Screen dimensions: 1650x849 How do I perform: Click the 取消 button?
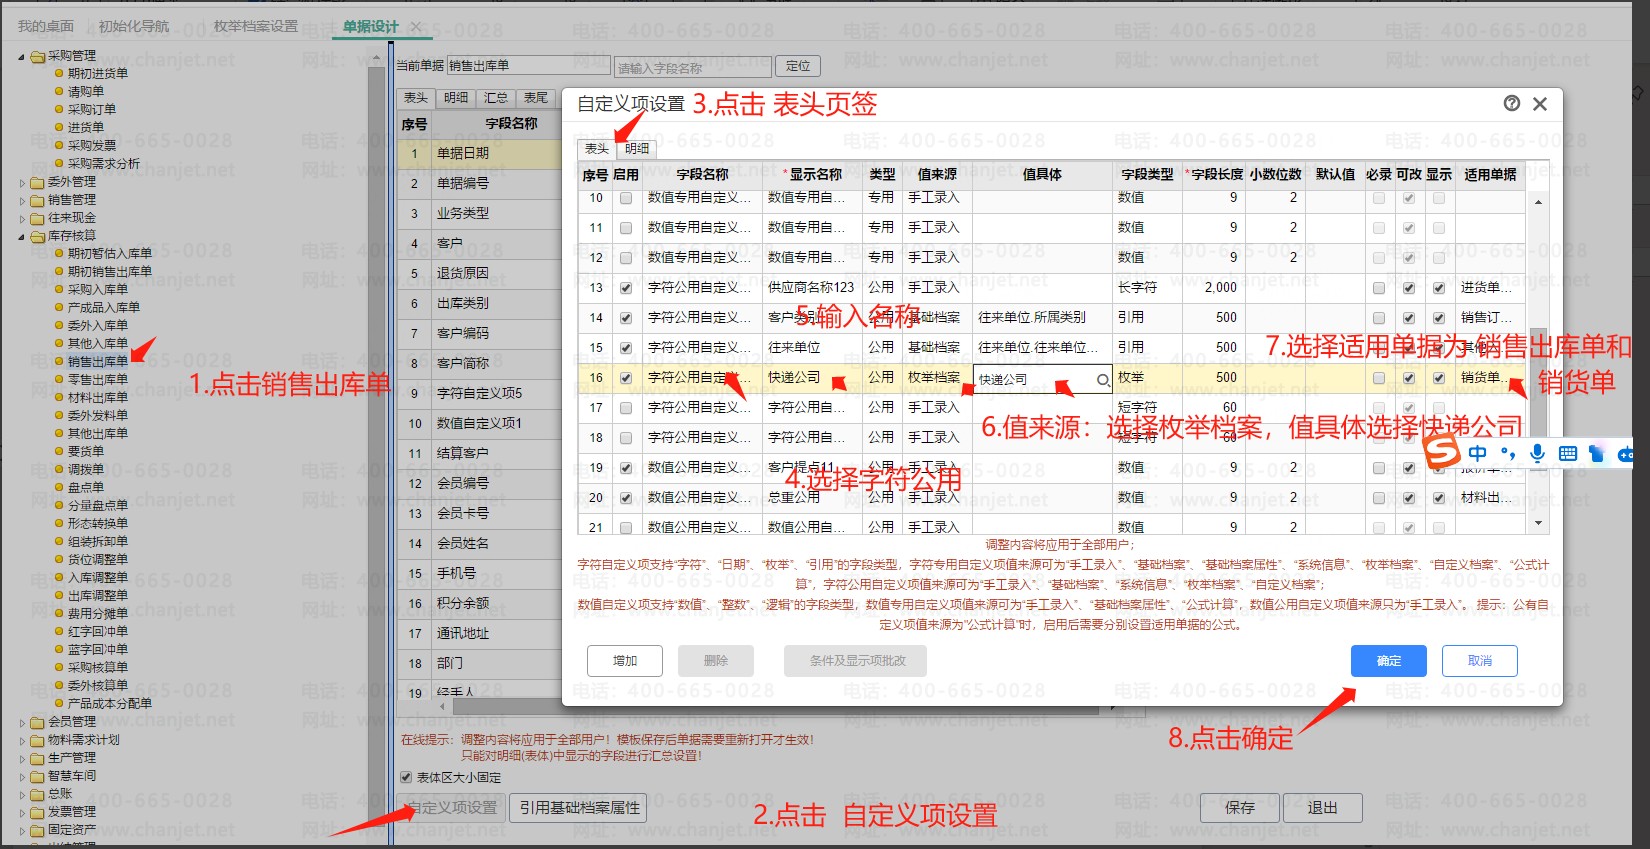coord(1480,661)
